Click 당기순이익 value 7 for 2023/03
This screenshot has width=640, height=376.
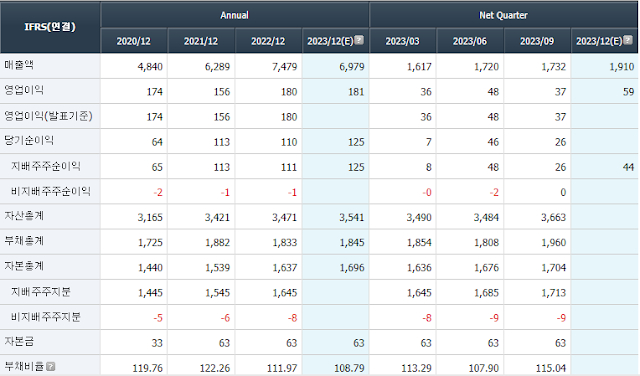429,142
